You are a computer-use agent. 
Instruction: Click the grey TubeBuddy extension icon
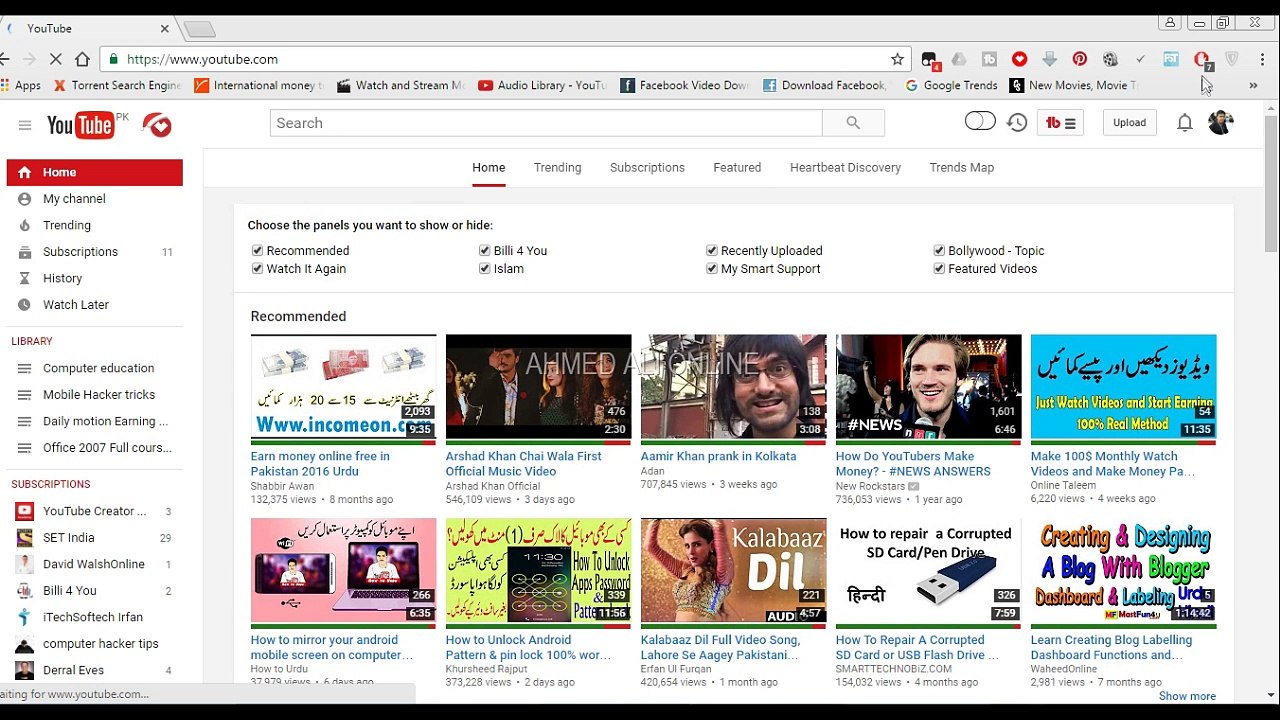(989, 59)
